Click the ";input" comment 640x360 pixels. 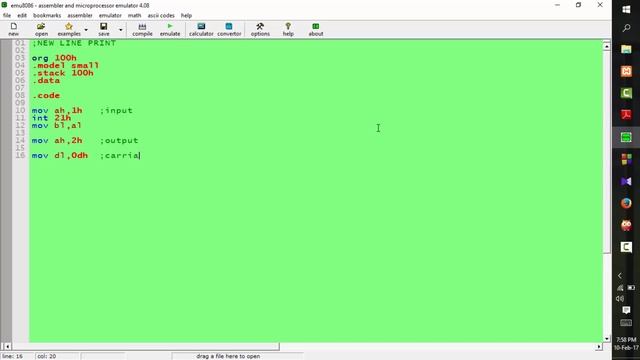(x=116, y=111)
